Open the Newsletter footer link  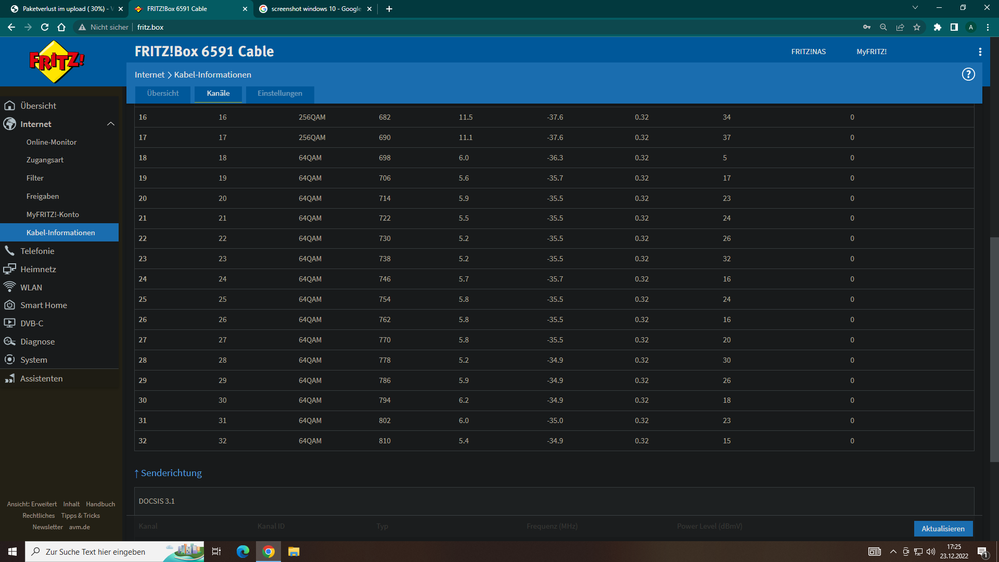47,527
